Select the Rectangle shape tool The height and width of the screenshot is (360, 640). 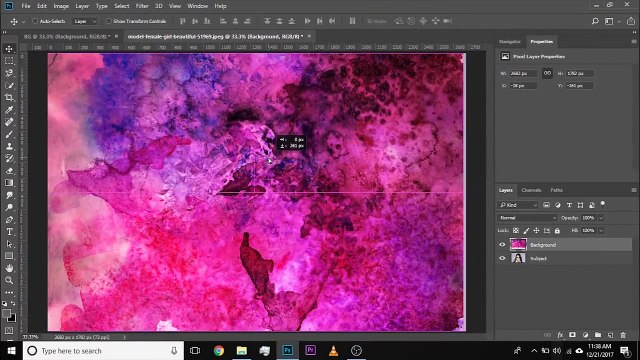click(9, 256)
